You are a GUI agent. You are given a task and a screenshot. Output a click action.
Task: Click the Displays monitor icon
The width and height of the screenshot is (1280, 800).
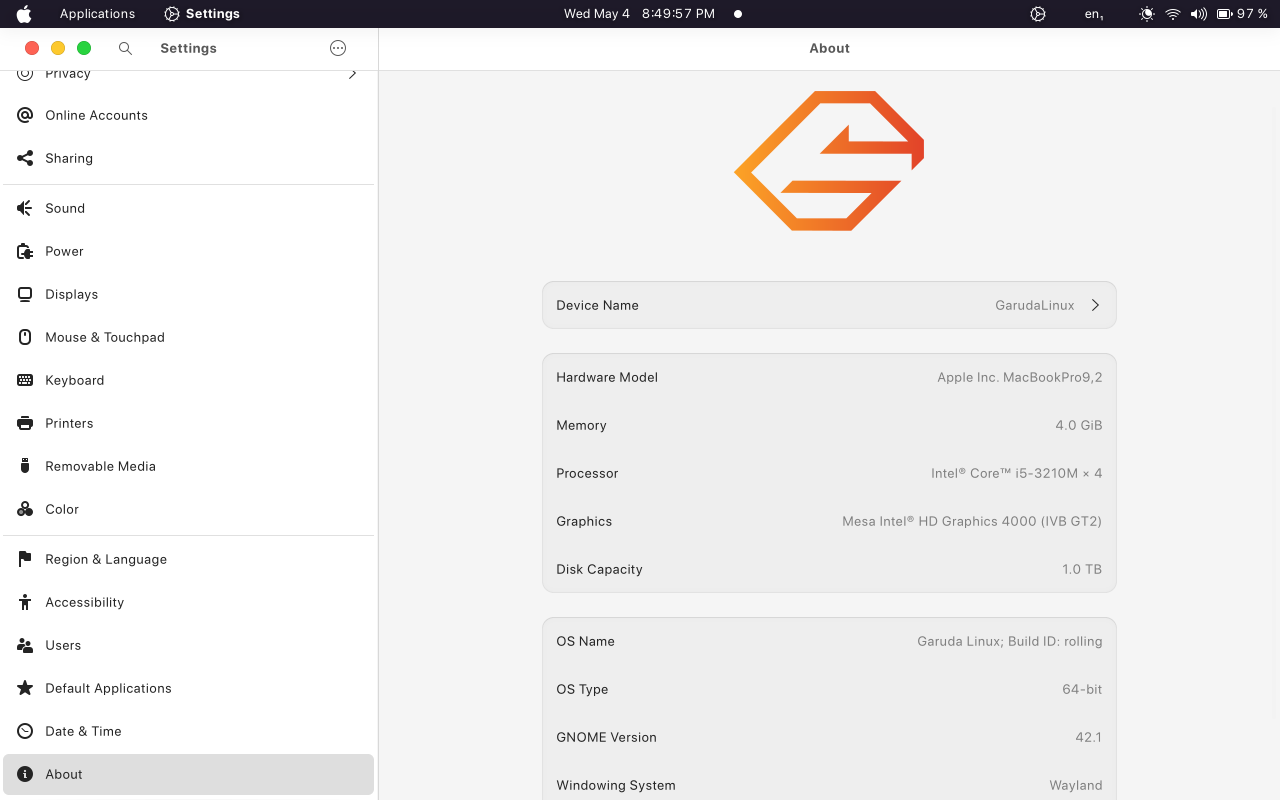tap(25, 294)
